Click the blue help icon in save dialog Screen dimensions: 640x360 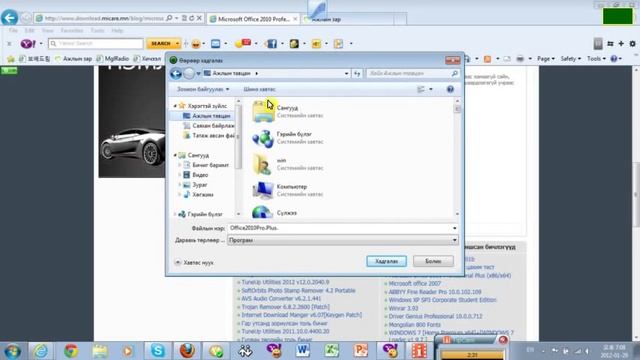(x=450, y=89)
